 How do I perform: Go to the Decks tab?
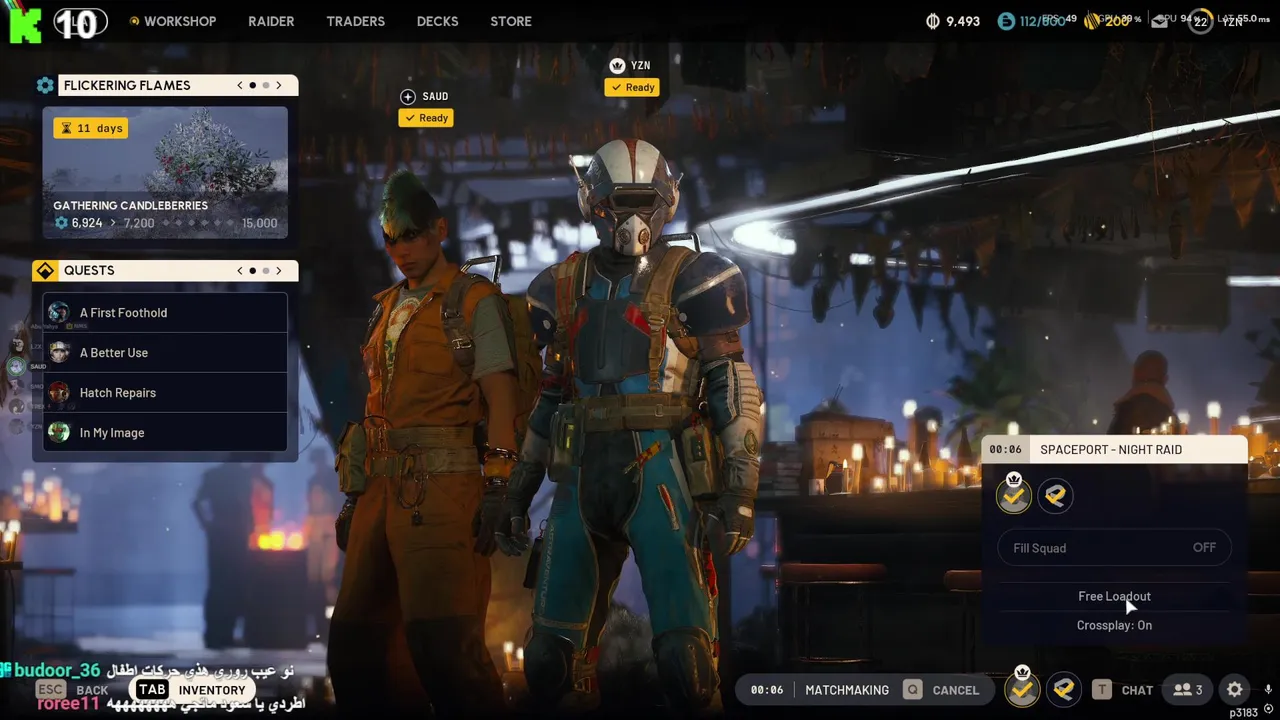point(437,21)
